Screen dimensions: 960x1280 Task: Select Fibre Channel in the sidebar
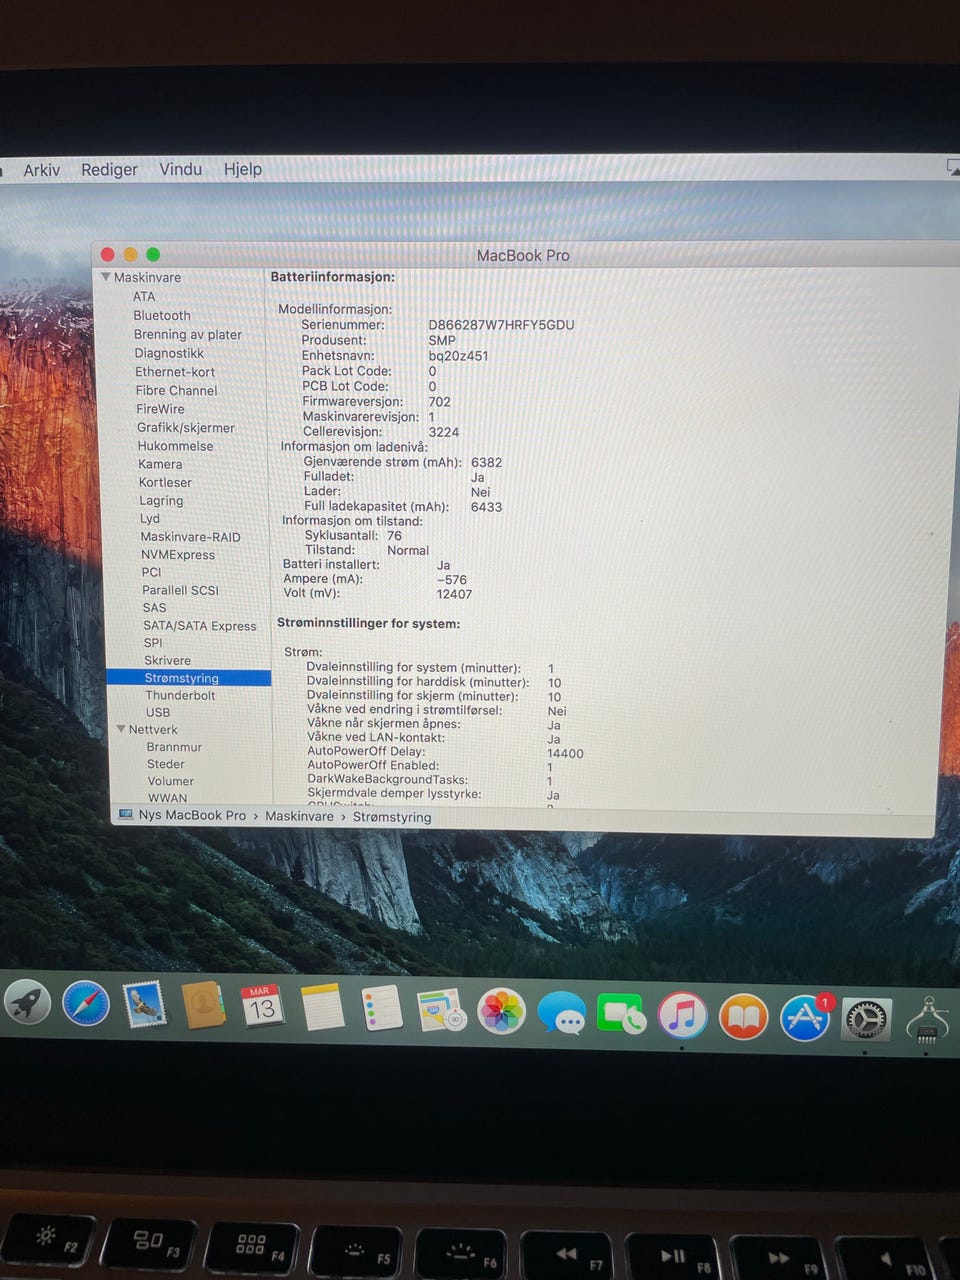tap(176, 390)
